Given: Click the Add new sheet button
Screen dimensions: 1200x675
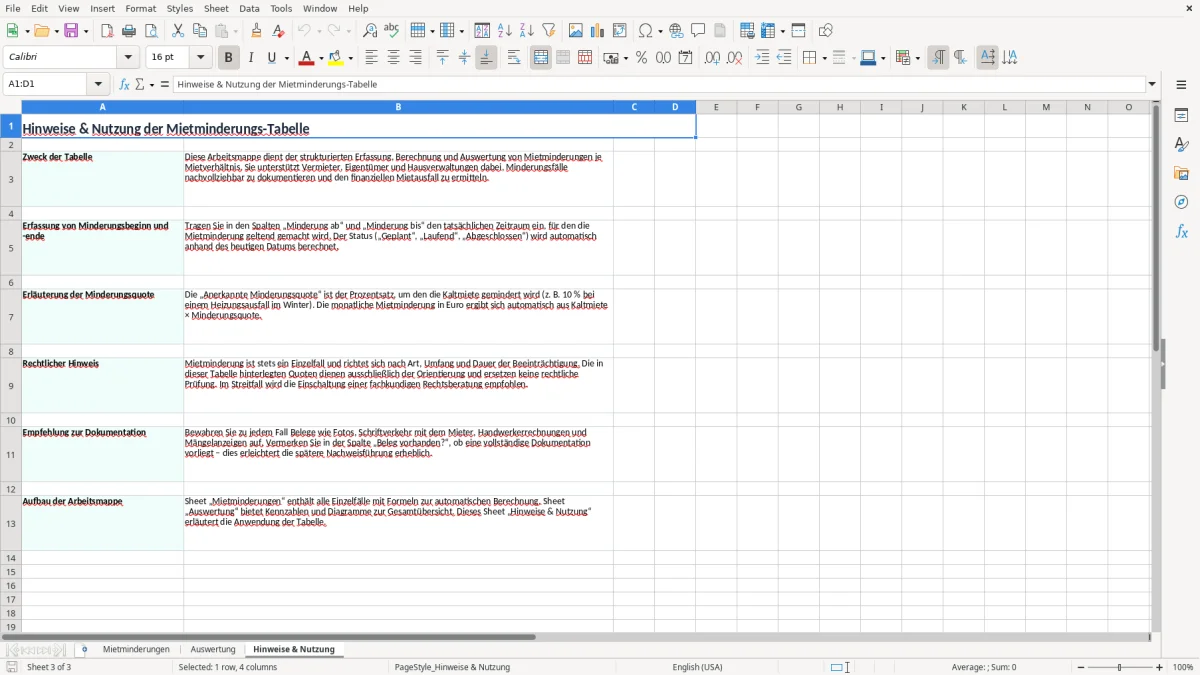Looking at the screenshot, I should coord(84,649).
